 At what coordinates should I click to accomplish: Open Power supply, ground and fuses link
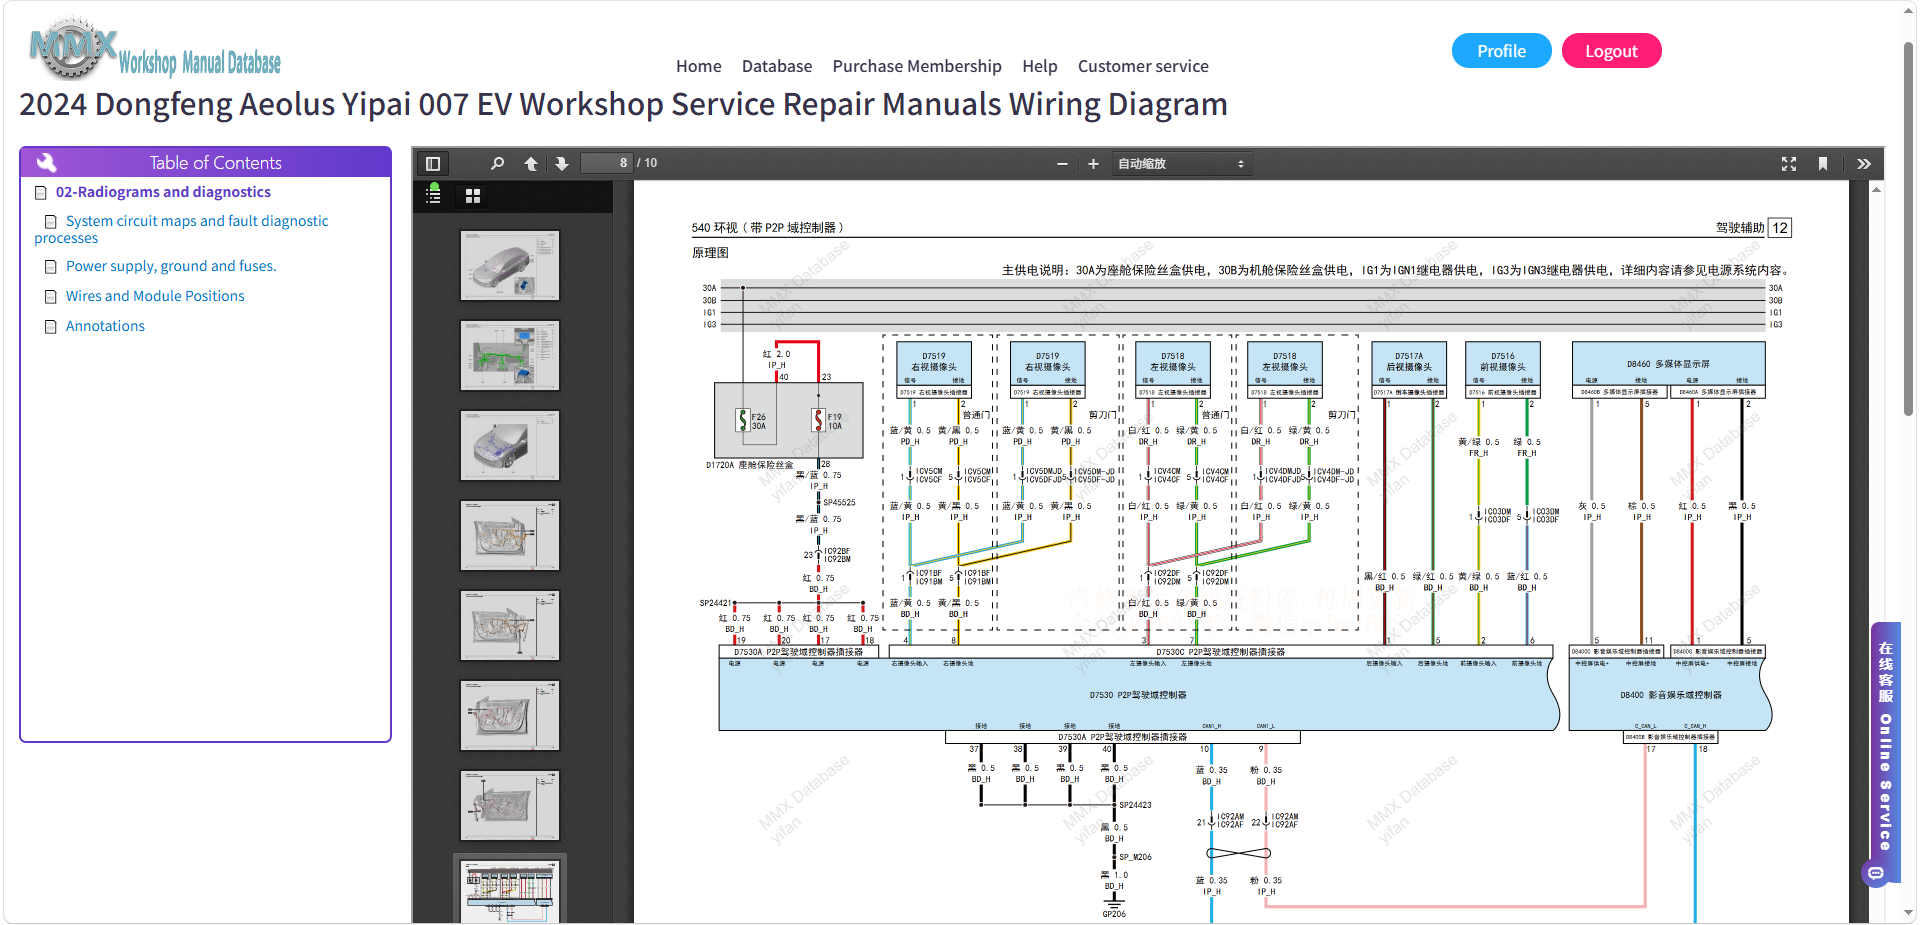coord(171,266)
